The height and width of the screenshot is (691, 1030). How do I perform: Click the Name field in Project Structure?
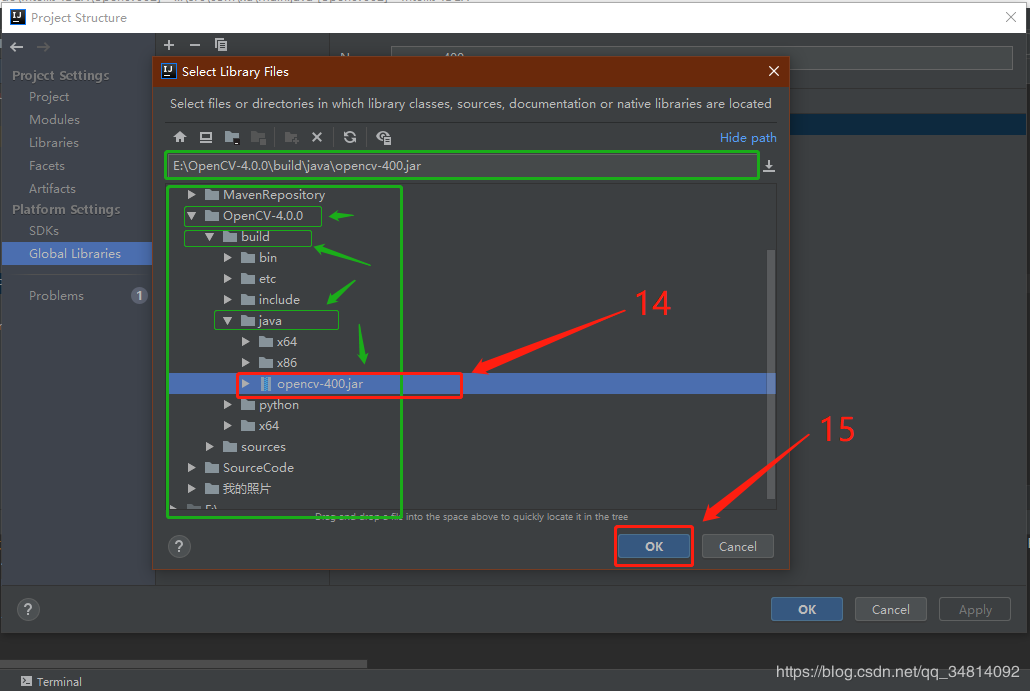point(702,58)
